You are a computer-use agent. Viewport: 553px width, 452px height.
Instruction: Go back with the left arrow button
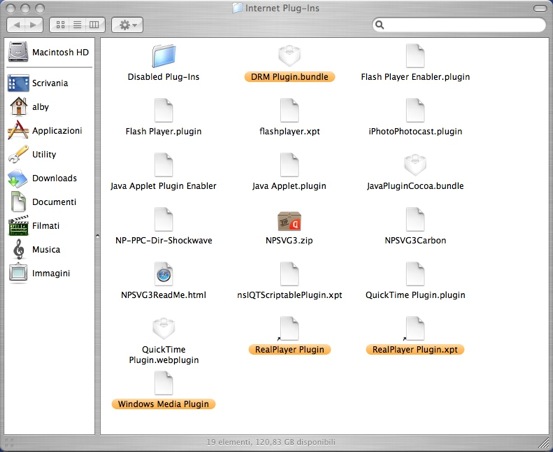(16, 25)
